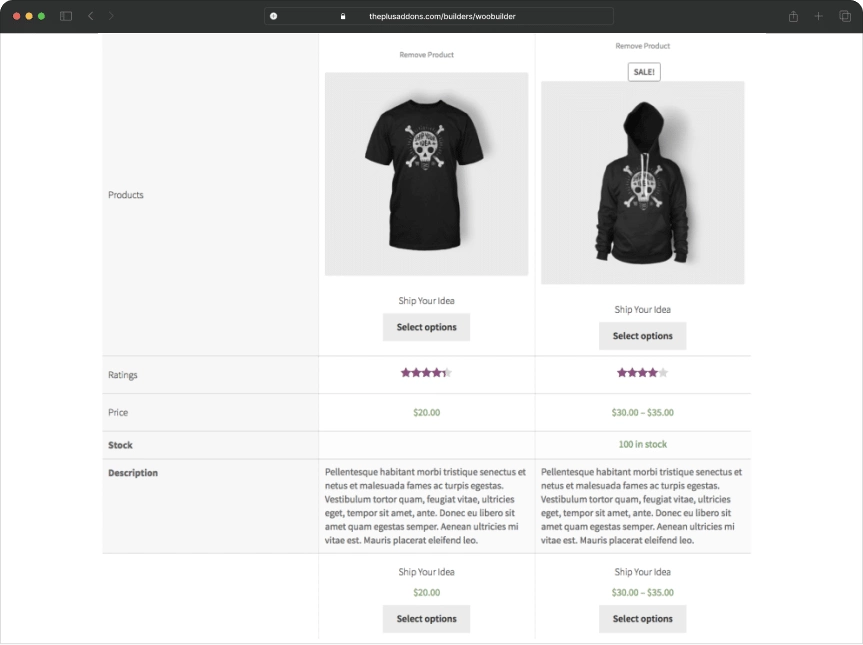863x645 pixels.
Task: Open the Ship Your Idea t-shirt link
Action: (x=426, y=300)
